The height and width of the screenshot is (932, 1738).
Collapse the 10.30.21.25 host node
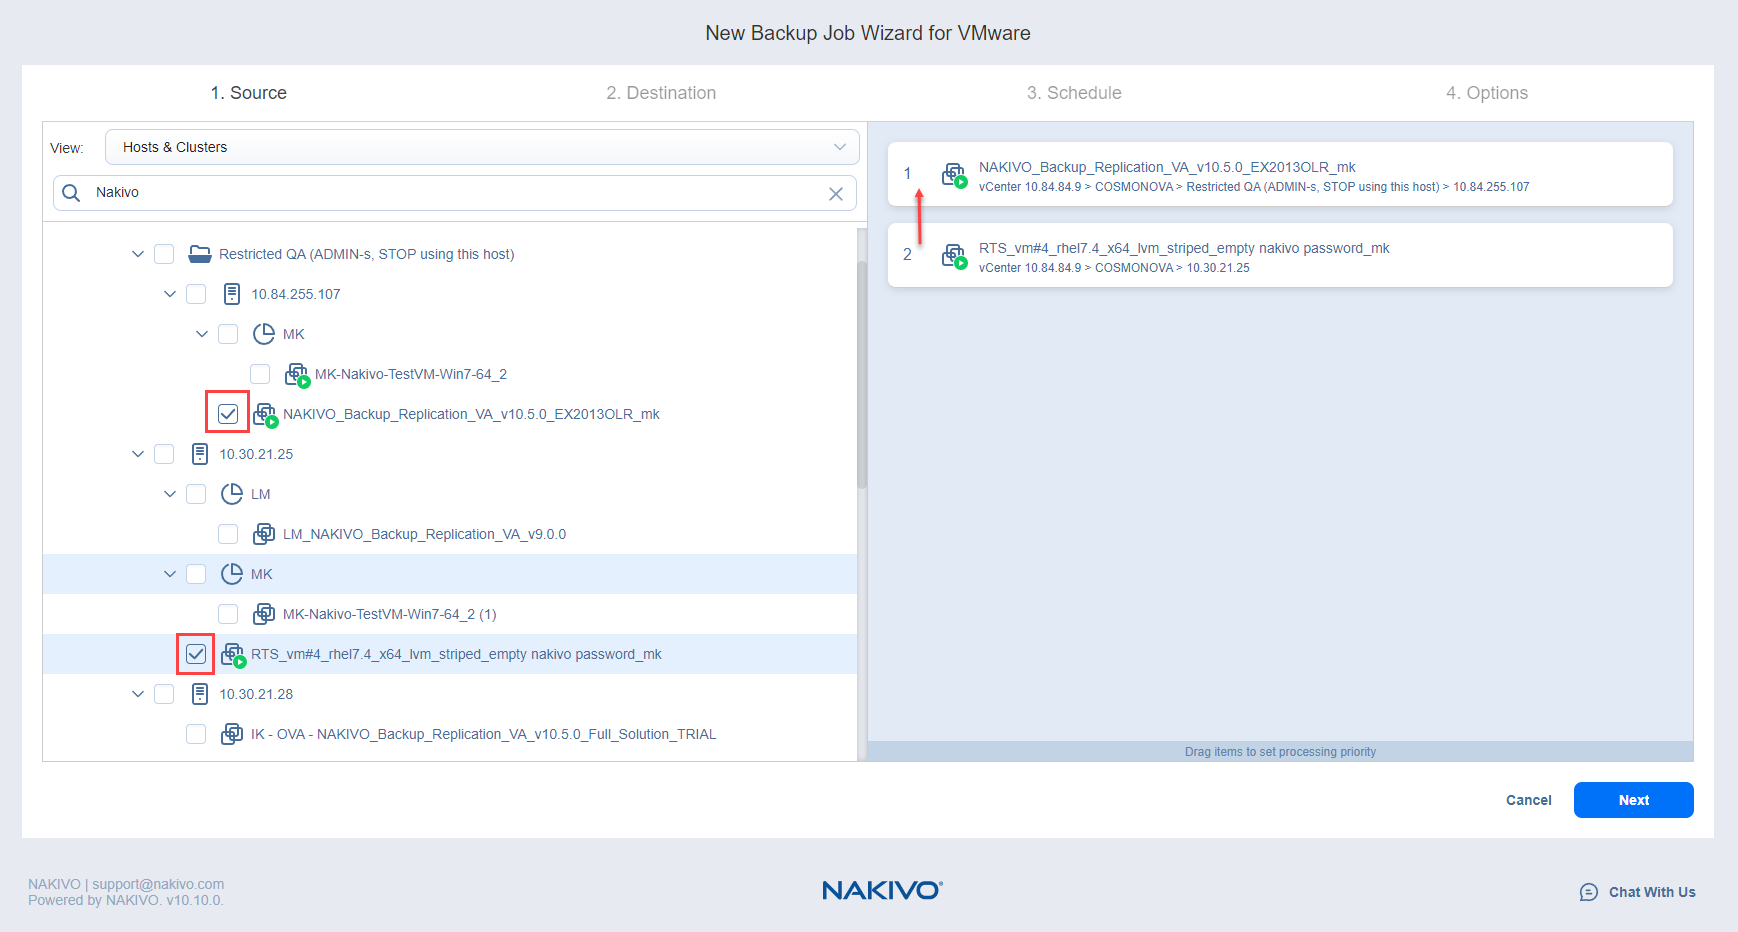[x=138, y=454]
